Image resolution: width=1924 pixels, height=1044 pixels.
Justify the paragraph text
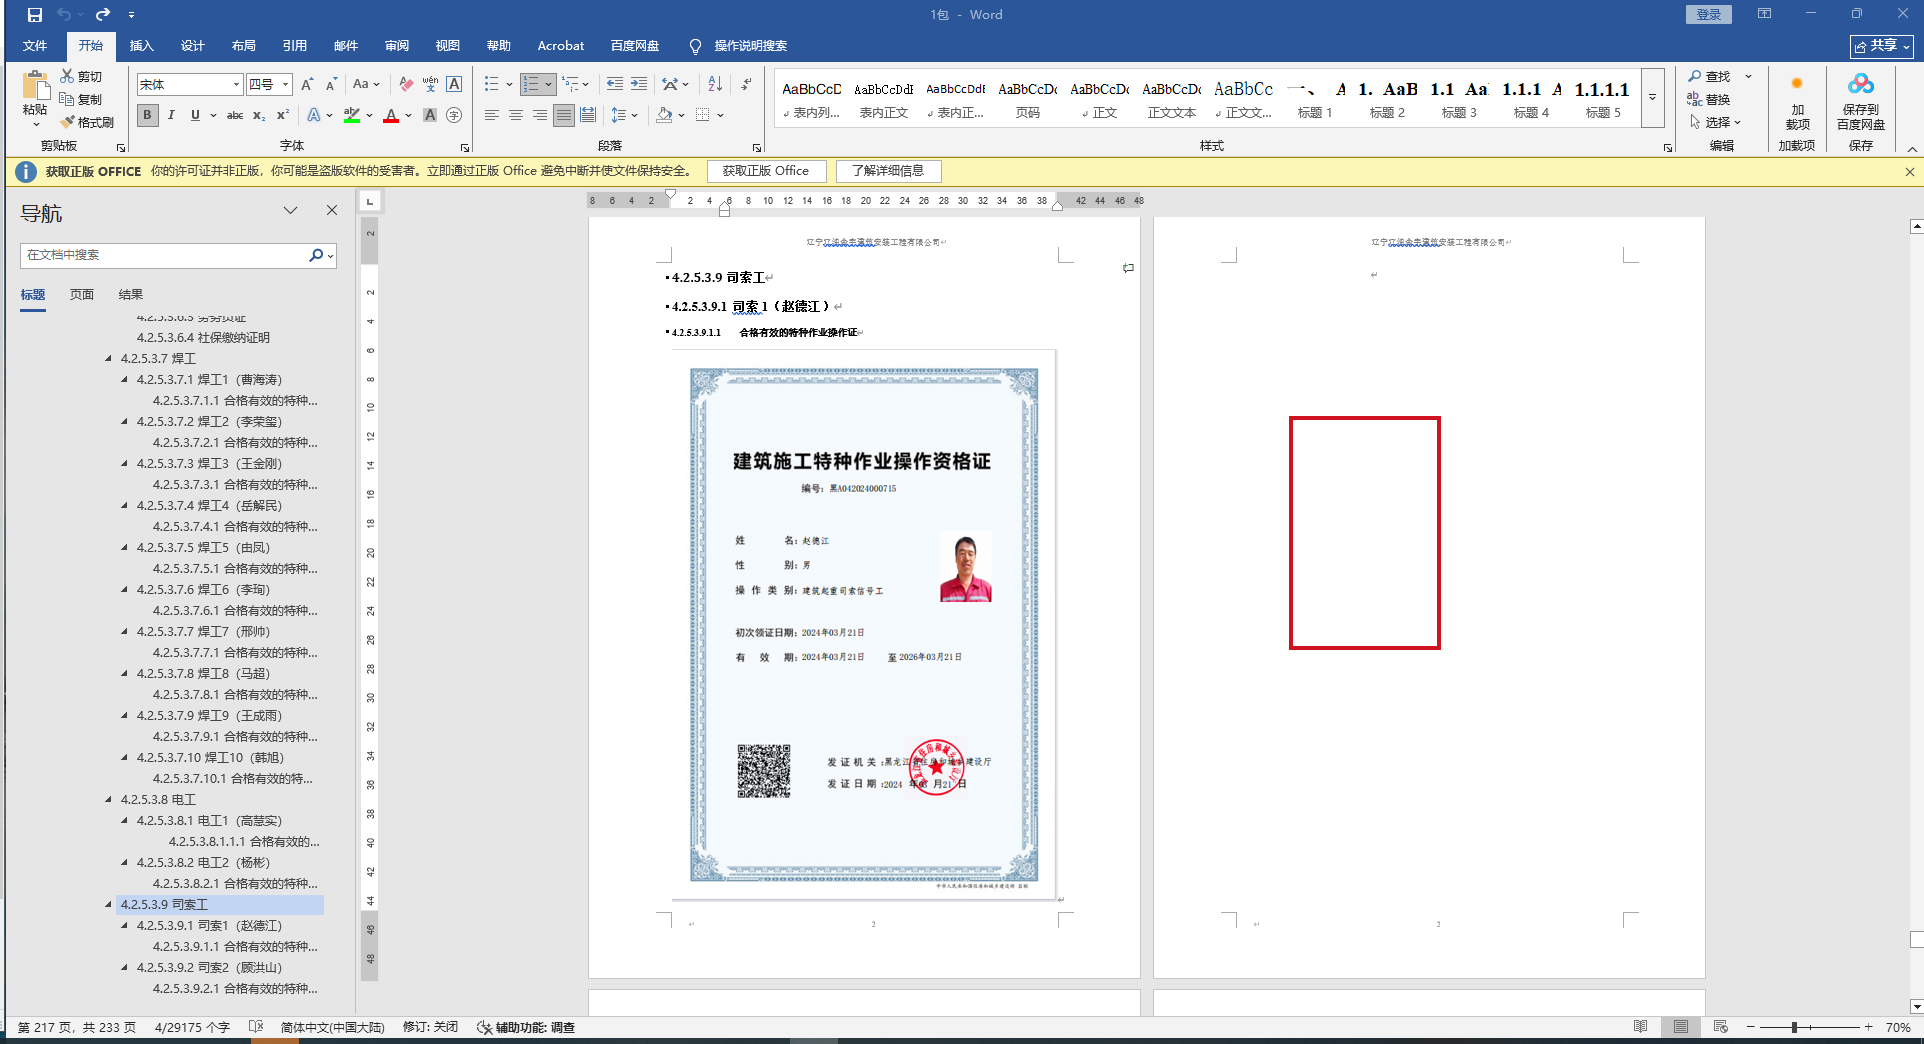coord(564,115)
